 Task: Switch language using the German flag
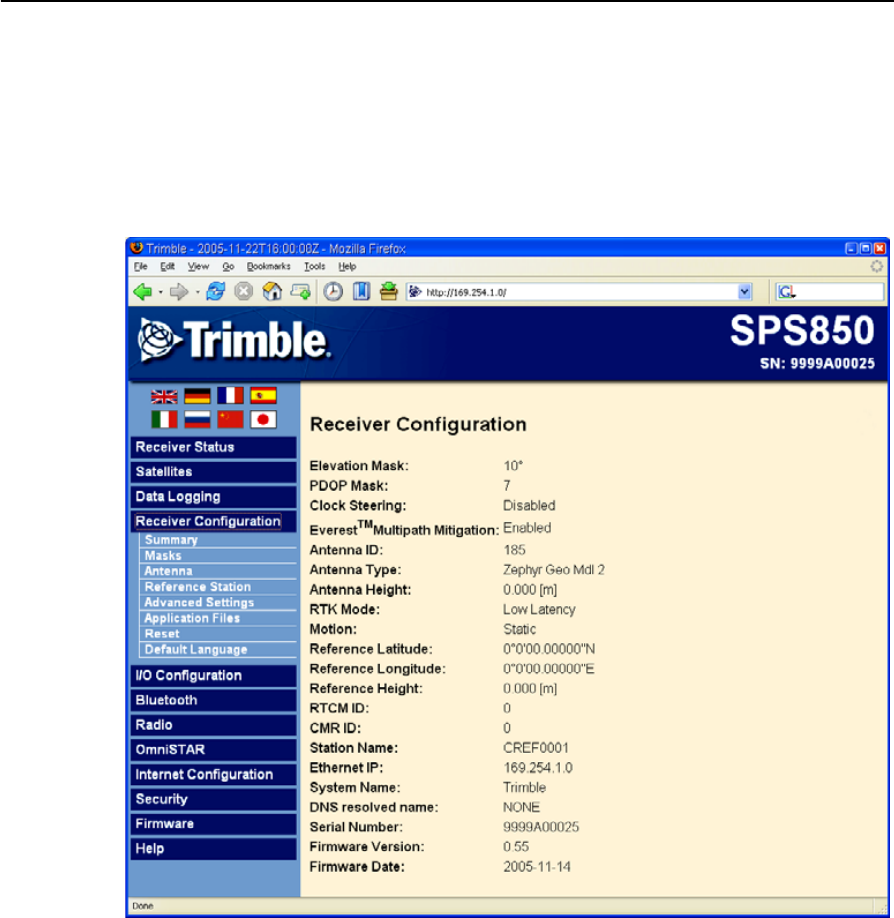[197, 396]
